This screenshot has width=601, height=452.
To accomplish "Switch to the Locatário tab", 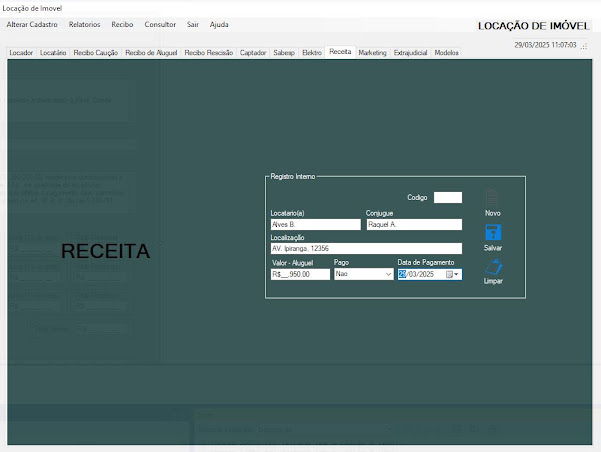I will [x=53, y=53].
